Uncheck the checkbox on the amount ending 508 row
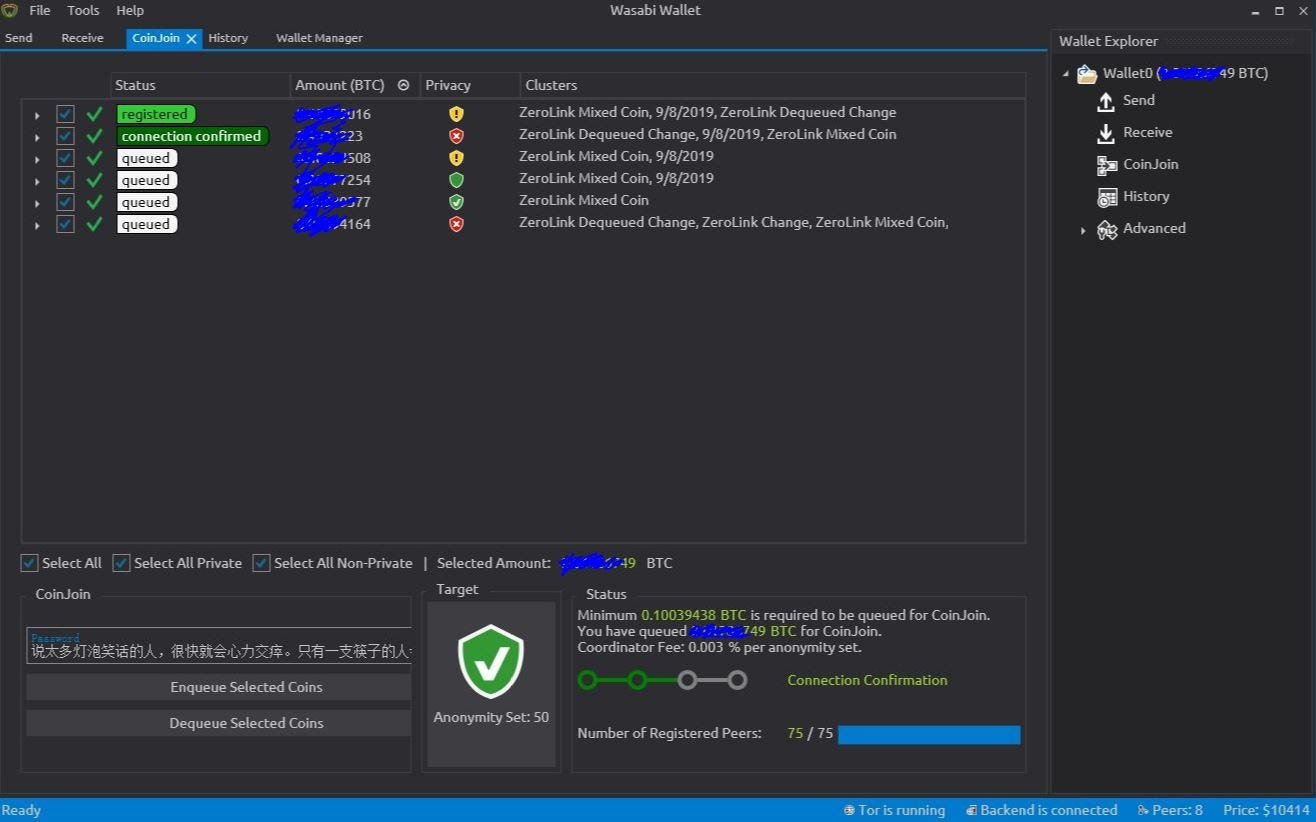Screen dimensions: 1316x822 coord(65,158)
